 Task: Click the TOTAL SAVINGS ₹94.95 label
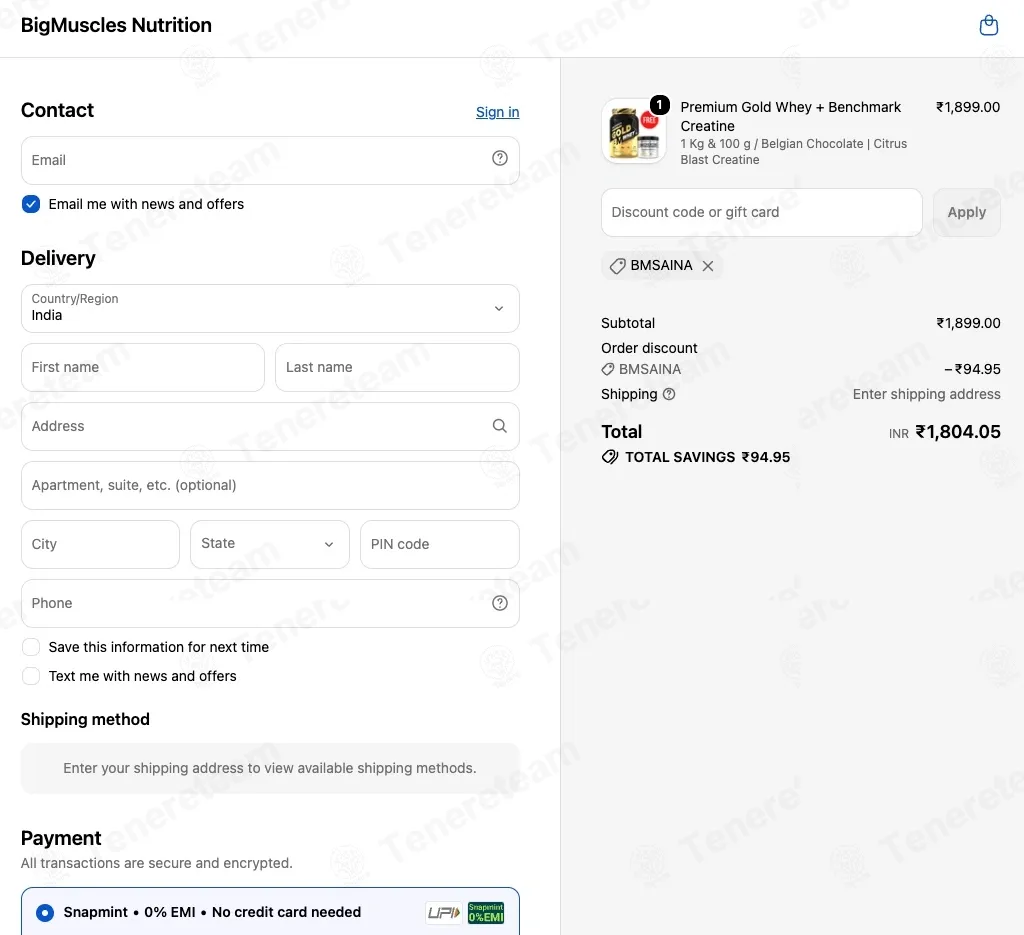[707, 457]
